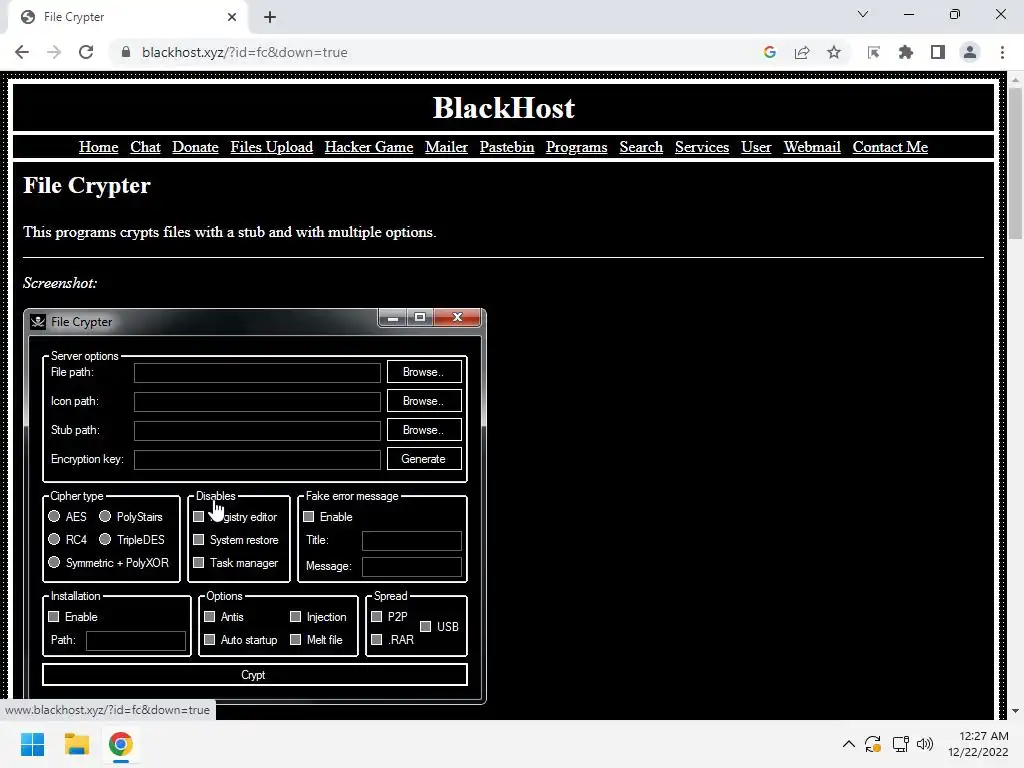1024x768 pixels.
Task: Go to the Donate page
Action: click(195, 147)
